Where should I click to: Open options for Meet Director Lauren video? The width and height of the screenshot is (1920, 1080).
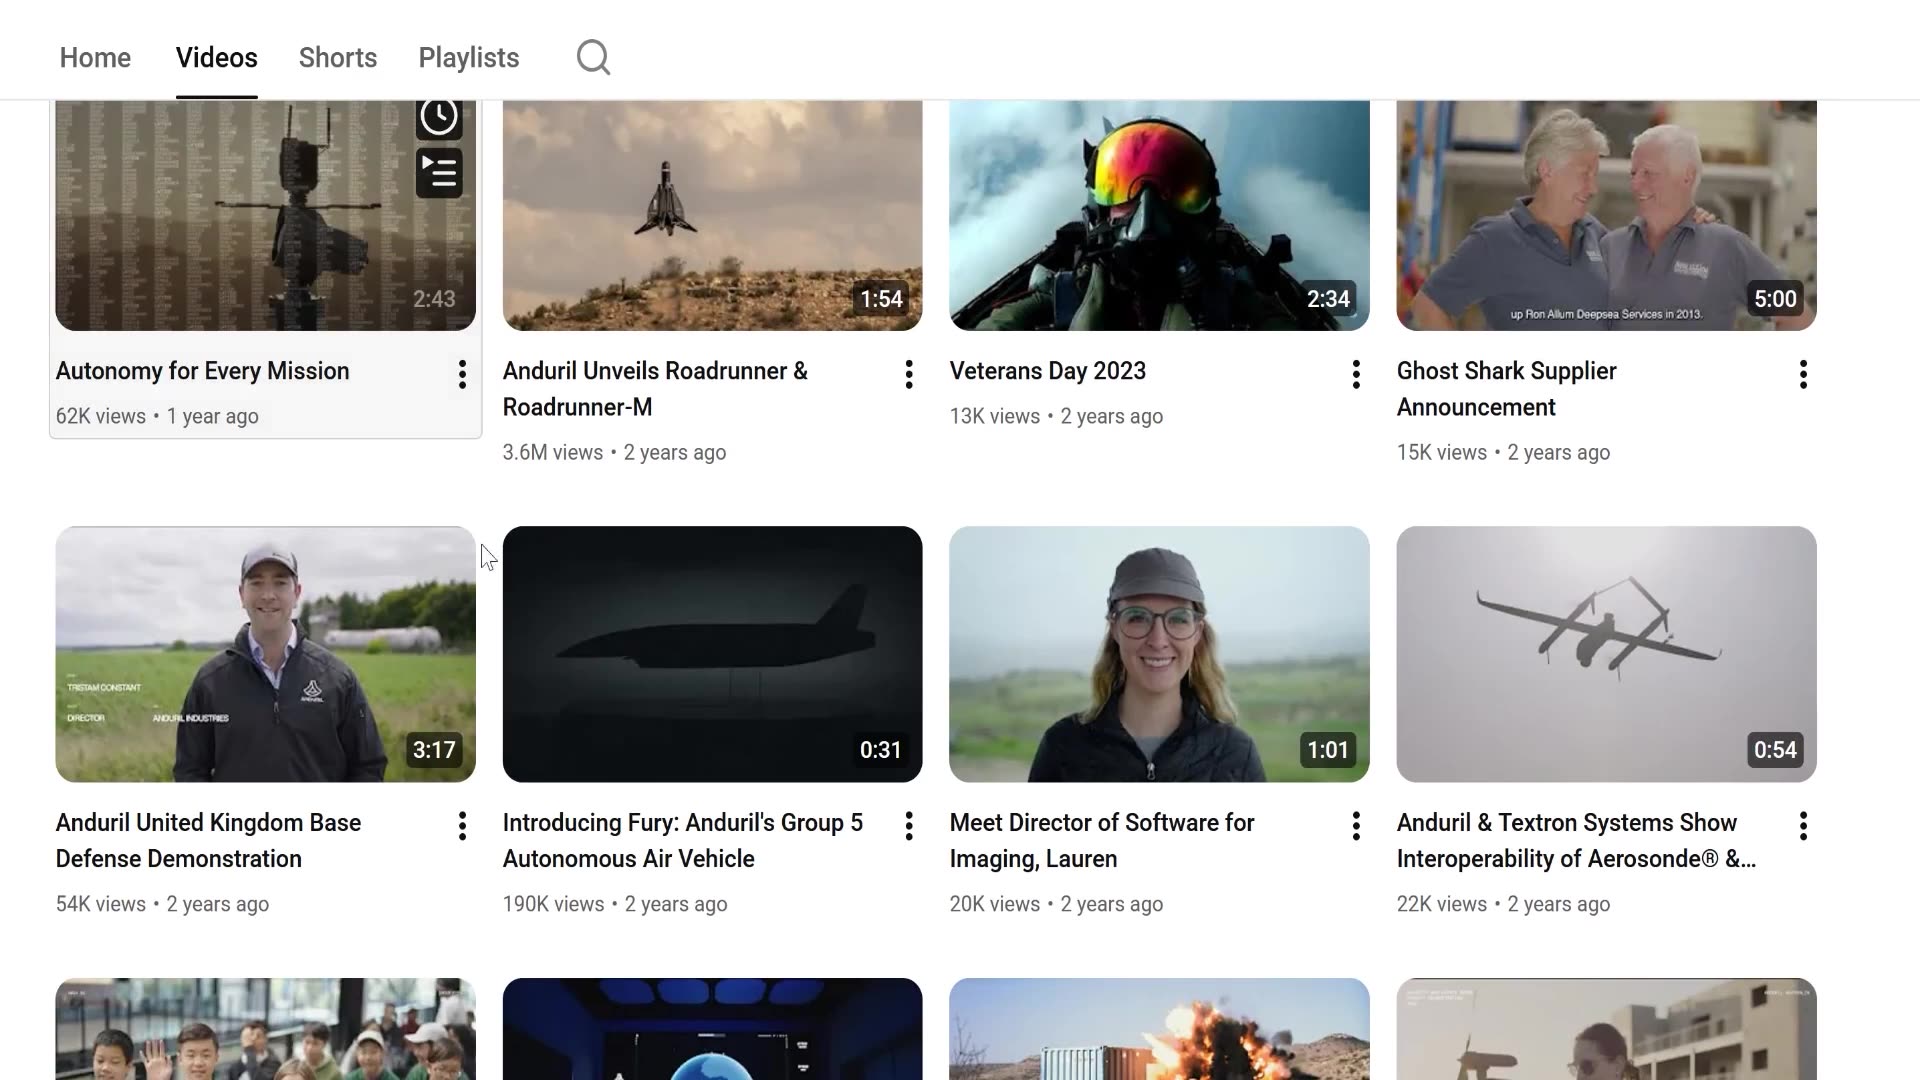point(1356,826)
